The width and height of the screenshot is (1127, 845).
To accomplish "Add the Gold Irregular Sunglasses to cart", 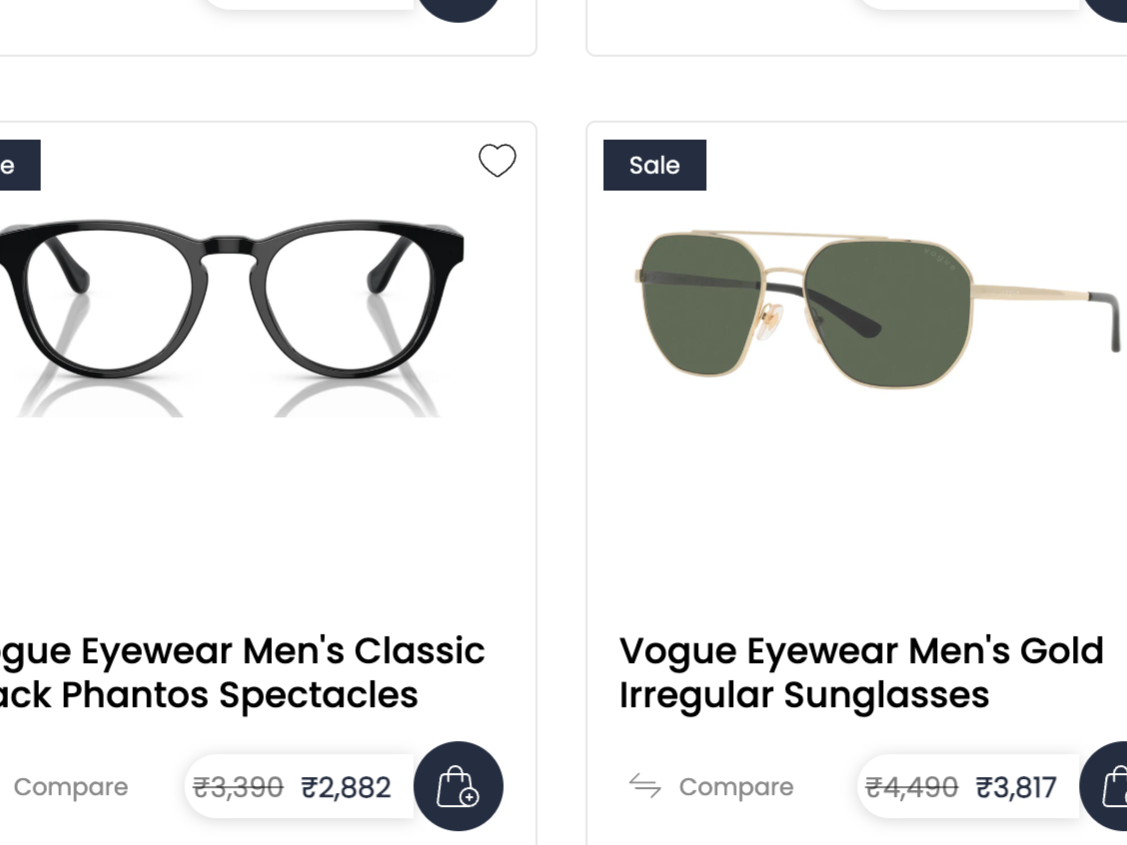I will coord(1103,786).
